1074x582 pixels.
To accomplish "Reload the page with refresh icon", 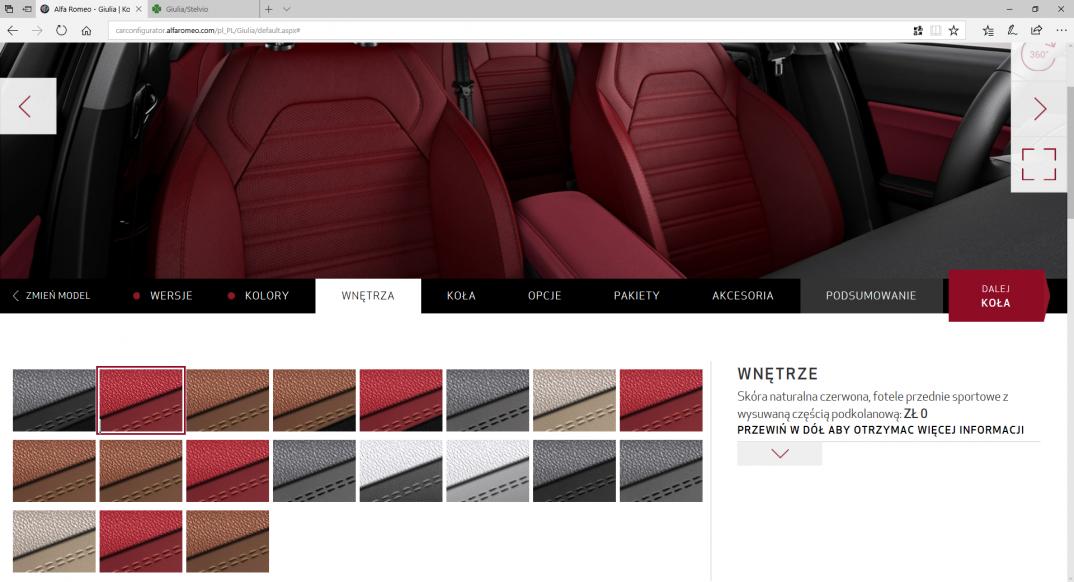I will [x=62, y=30].
